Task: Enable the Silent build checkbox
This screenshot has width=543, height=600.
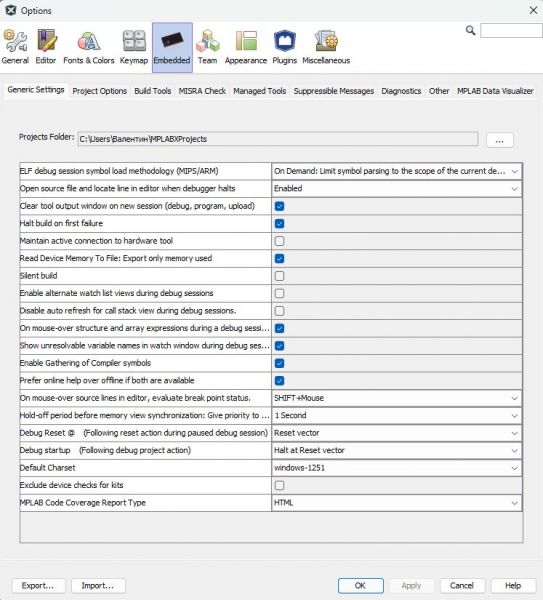Action: pos(279,276)
